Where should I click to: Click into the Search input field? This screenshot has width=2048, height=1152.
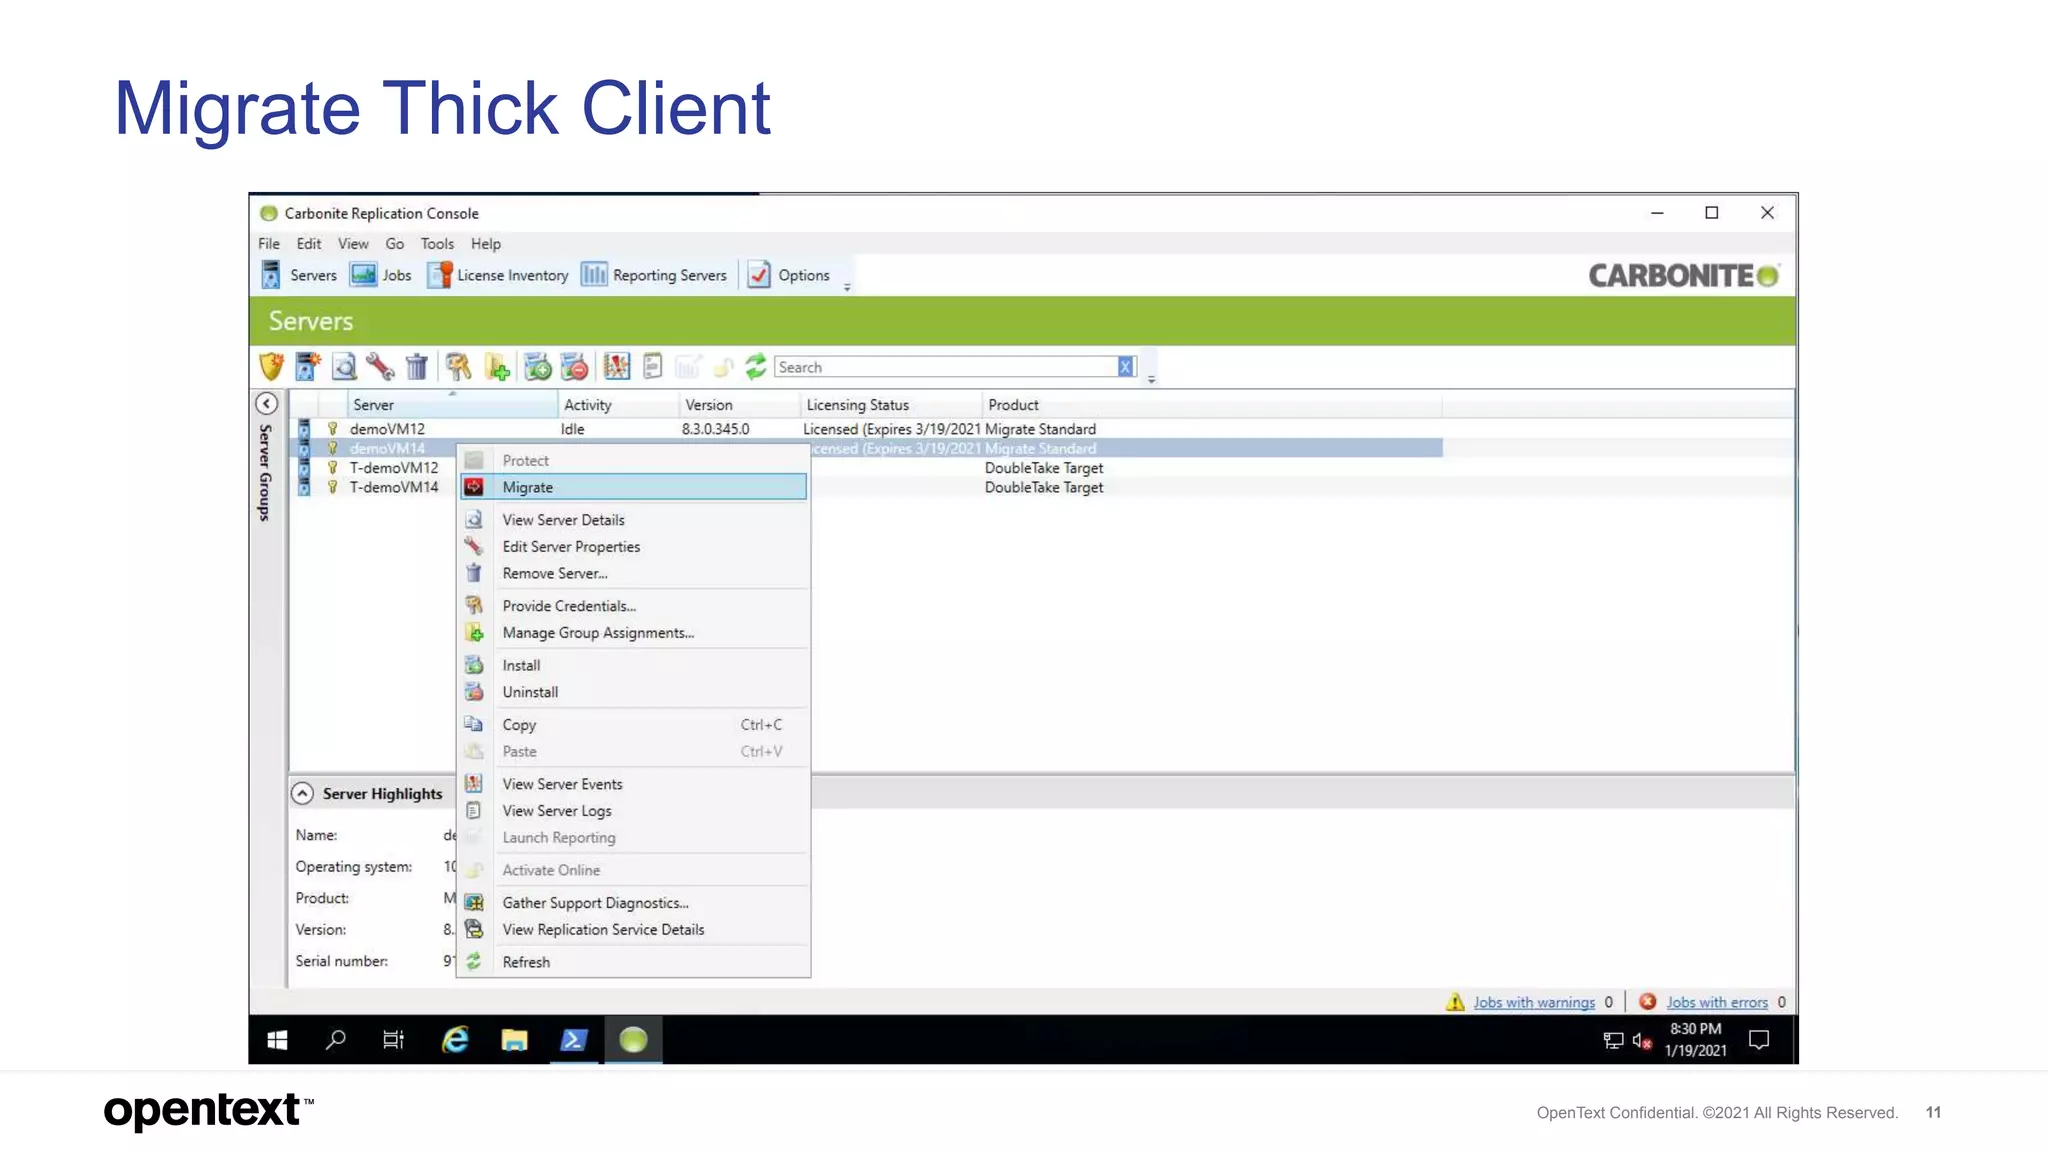pos(945,367)
